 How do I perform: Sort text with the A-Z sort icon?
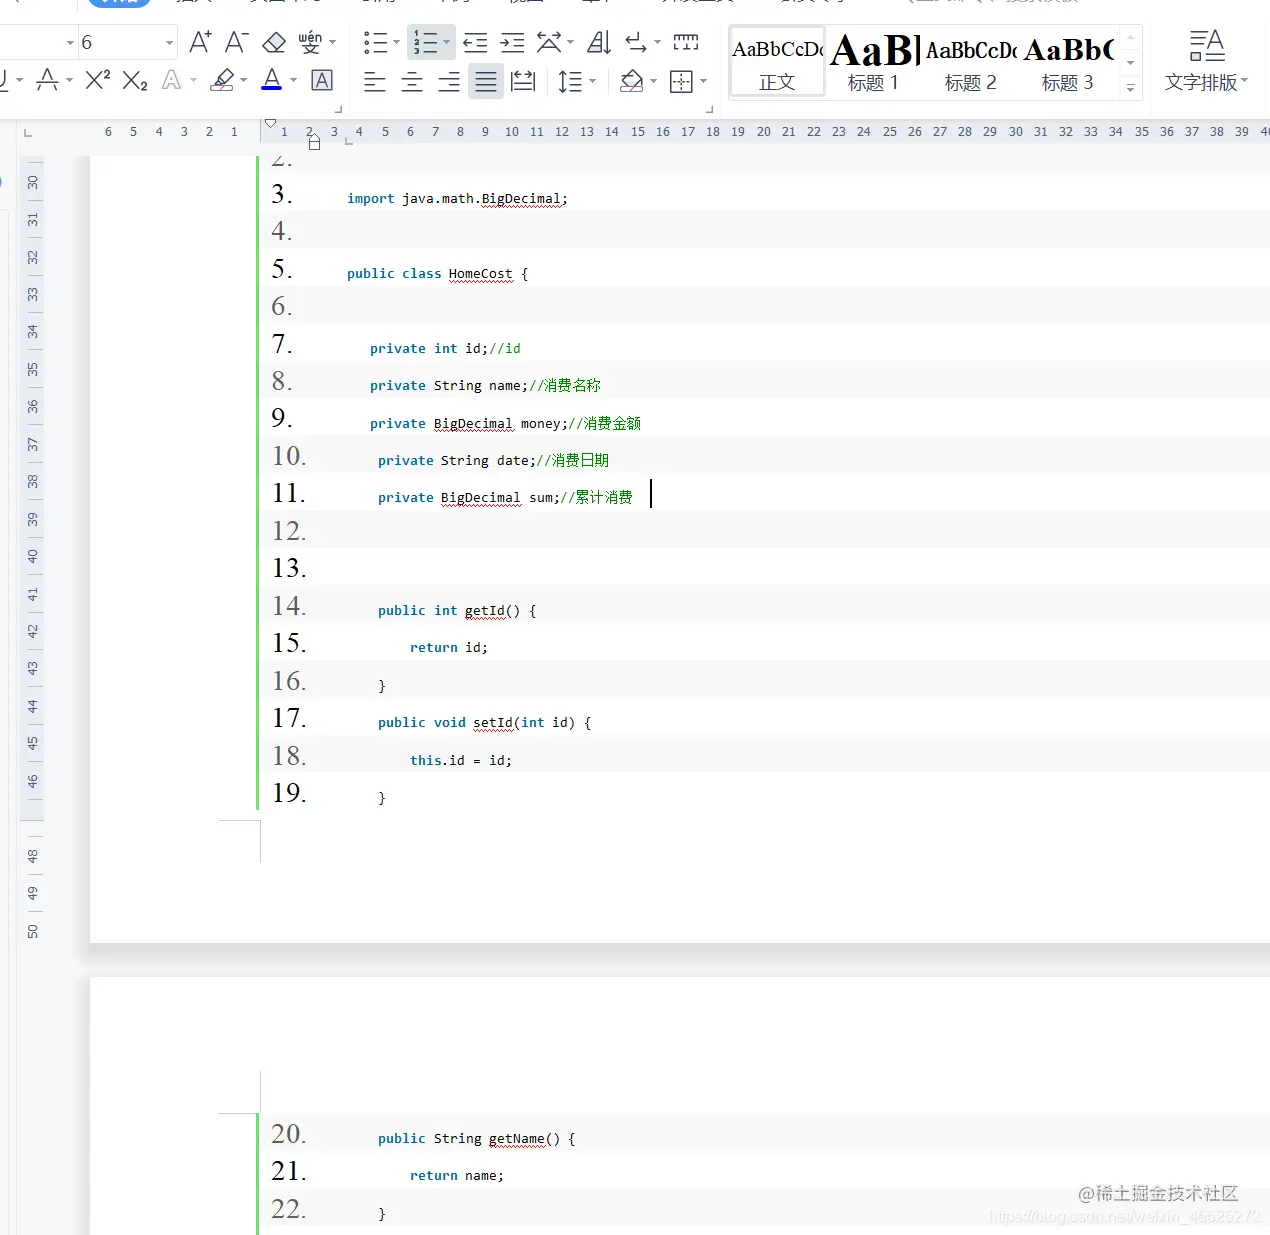point(599,42)
